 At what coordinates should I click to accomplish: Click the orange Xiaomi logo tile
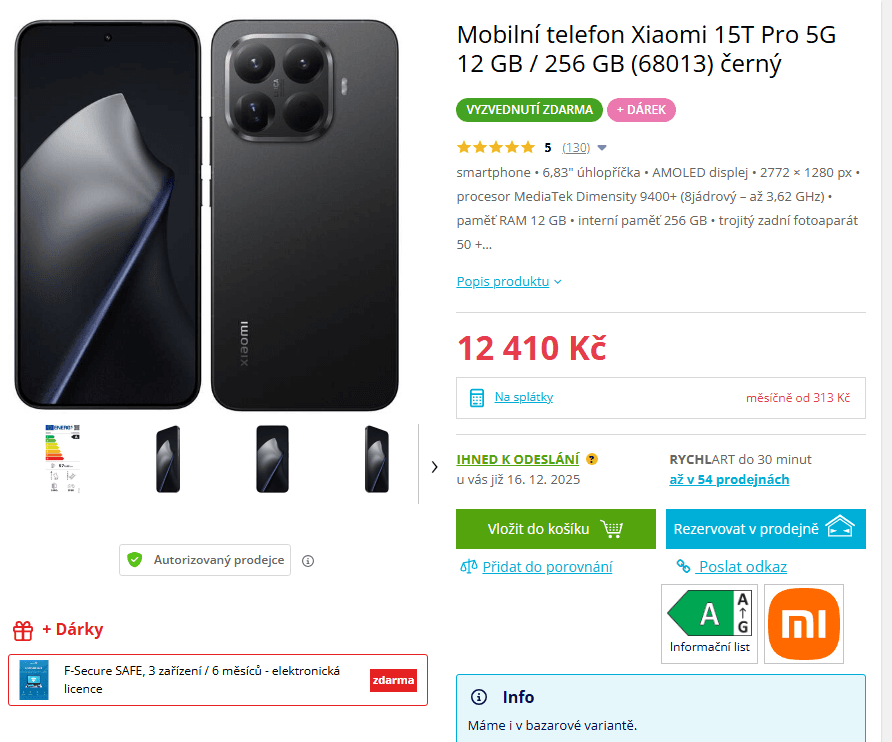[x=806, y=624]
